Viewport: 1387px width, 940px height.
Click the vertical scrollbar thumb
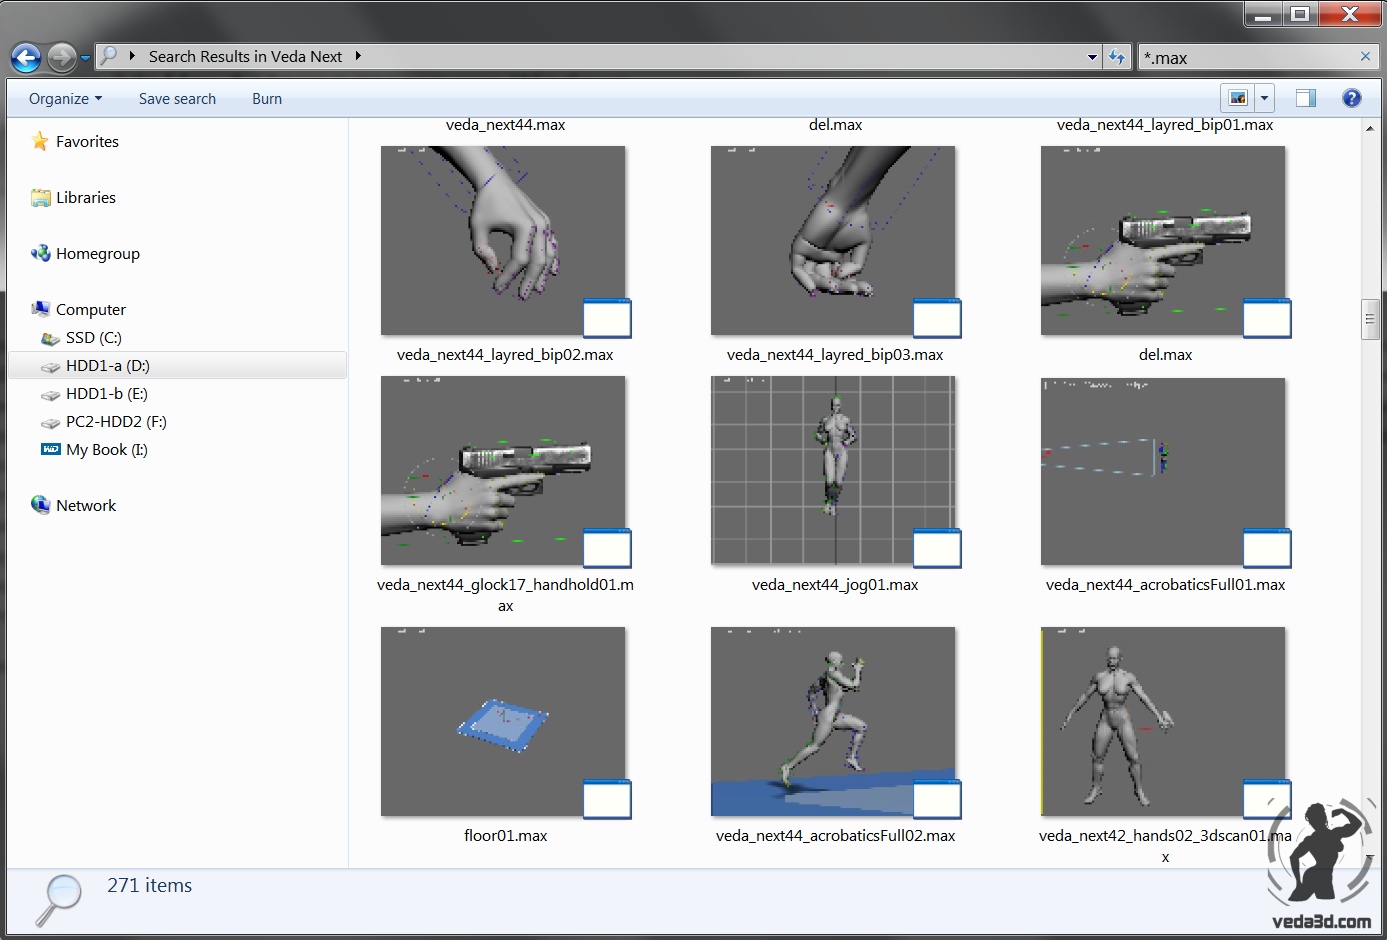[1371, 318]
